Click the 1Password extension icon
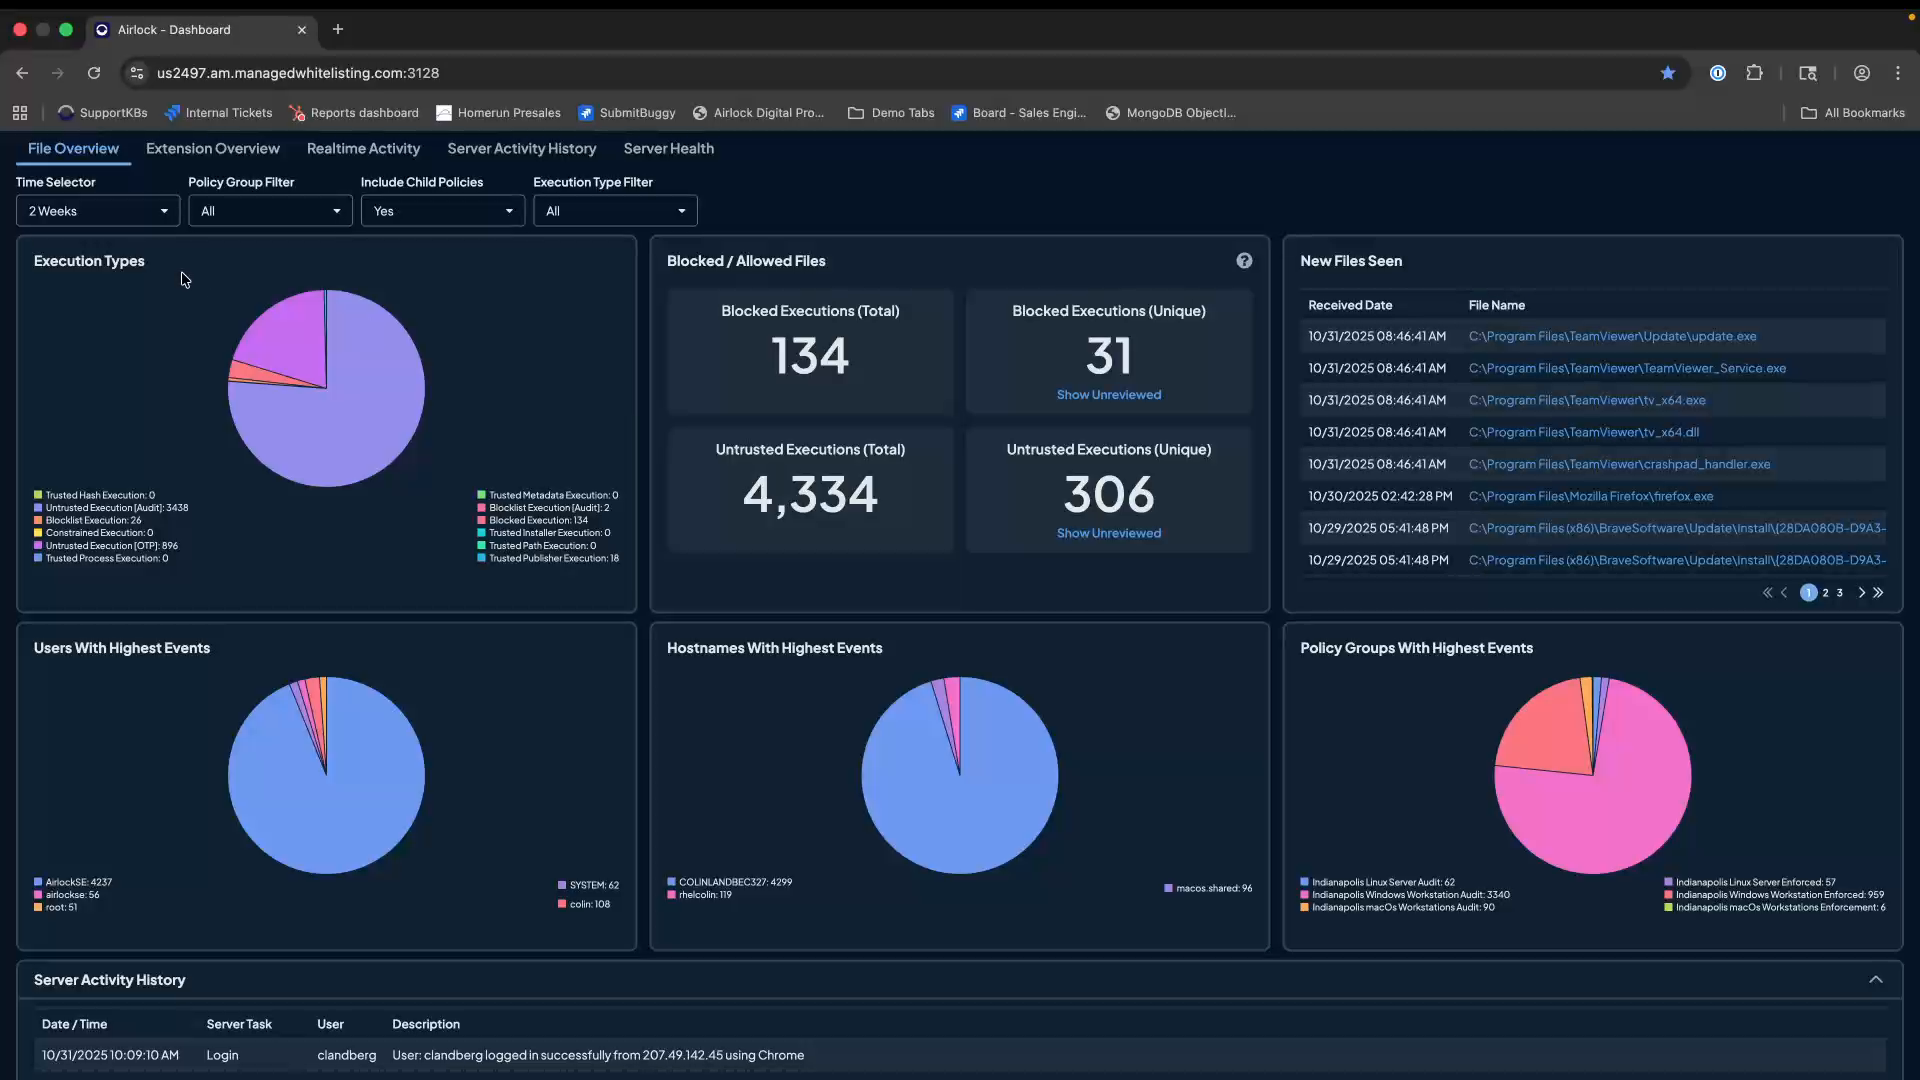 point(1718,73)
